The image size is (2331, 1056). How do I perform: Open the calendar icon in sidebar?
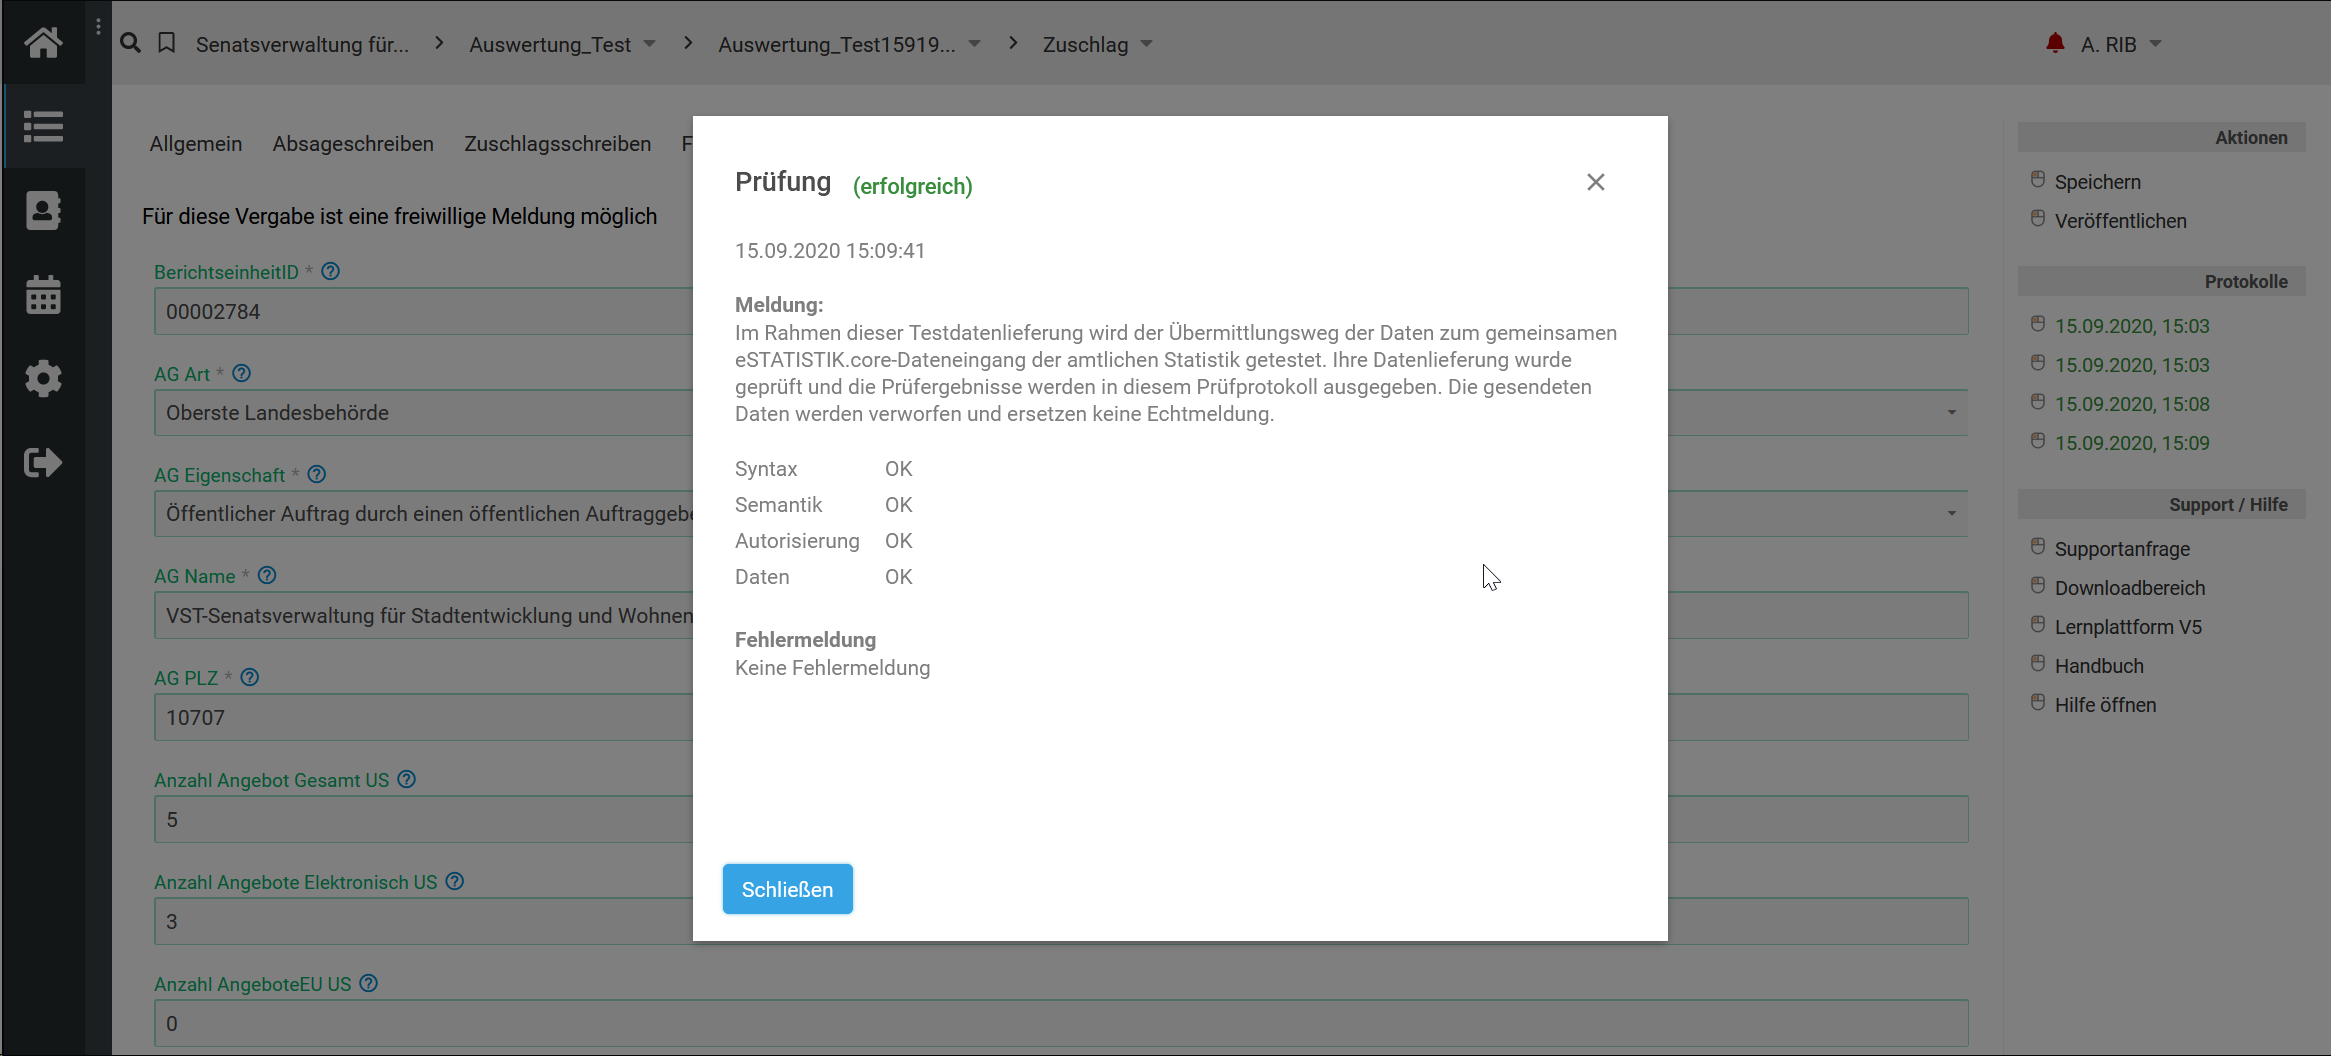43,295
